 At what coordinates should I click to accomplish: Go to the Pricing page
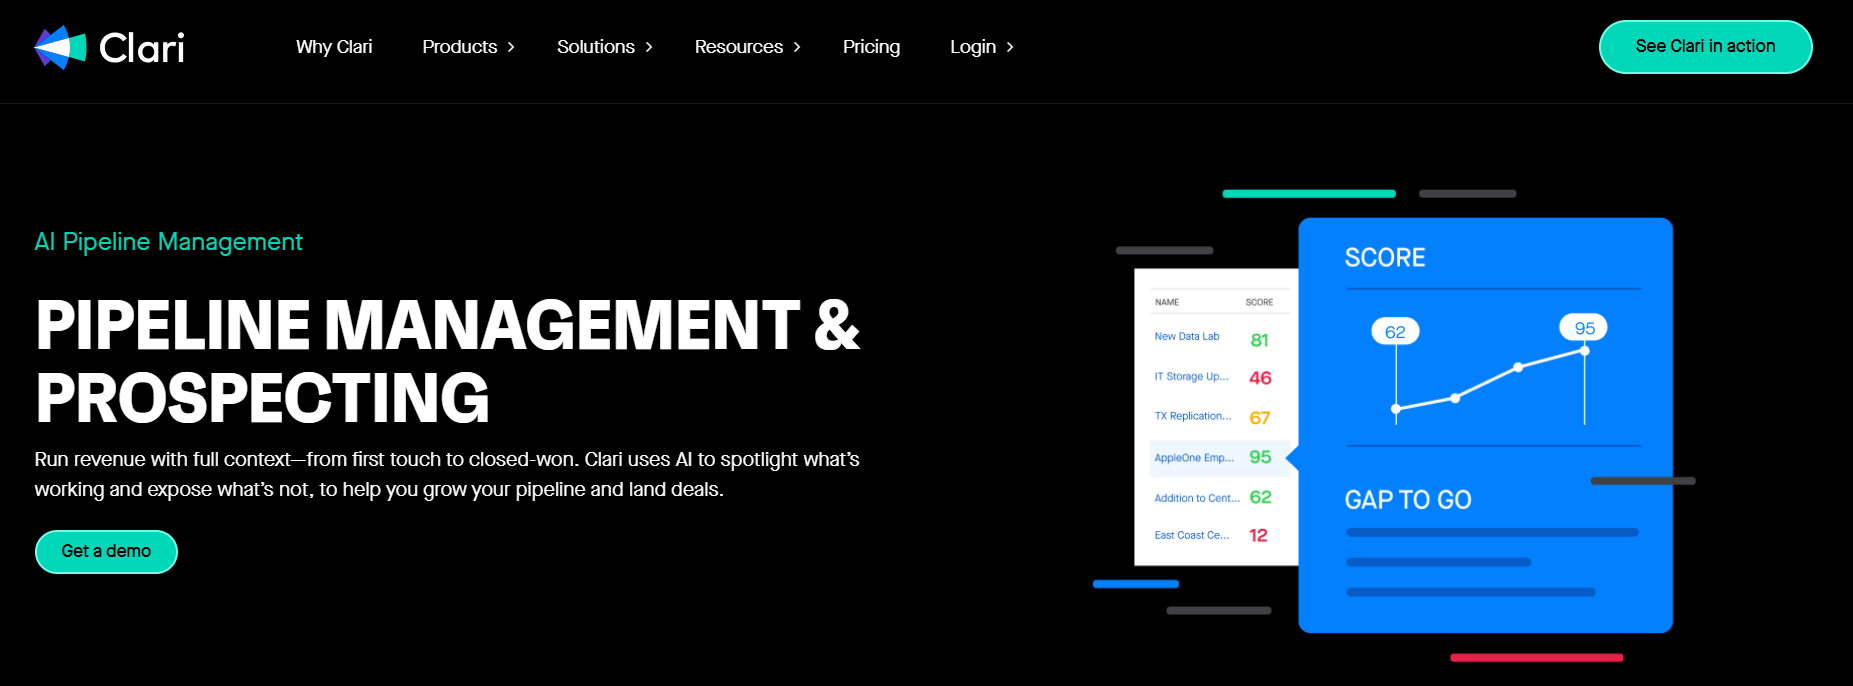pyautogui.click(x=871, y=47)
